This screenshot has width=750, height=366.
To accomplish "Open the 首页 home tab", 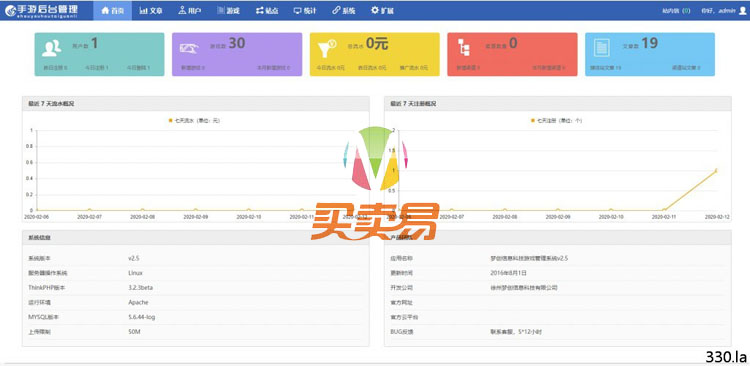I will (x=112, y=11).
